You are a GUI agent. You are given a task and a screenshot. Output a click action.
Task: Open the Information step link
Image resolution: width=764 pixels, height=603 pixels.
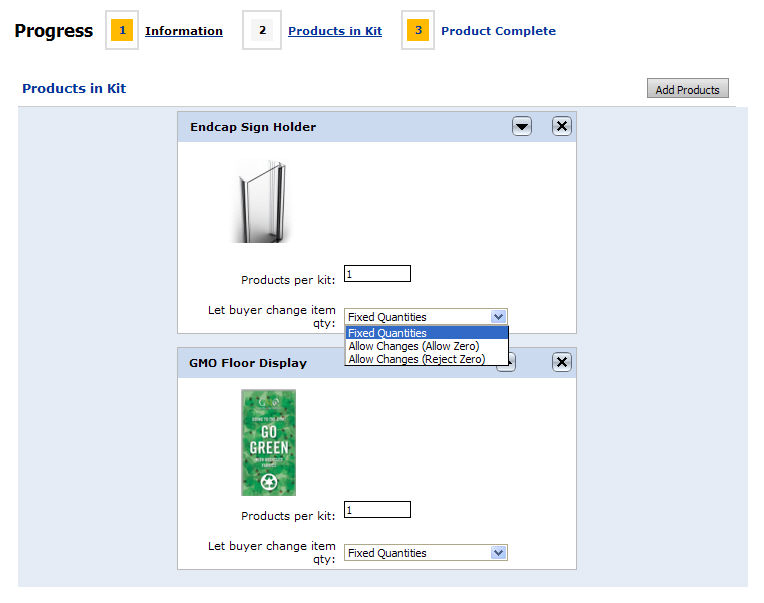pos(184,31)
